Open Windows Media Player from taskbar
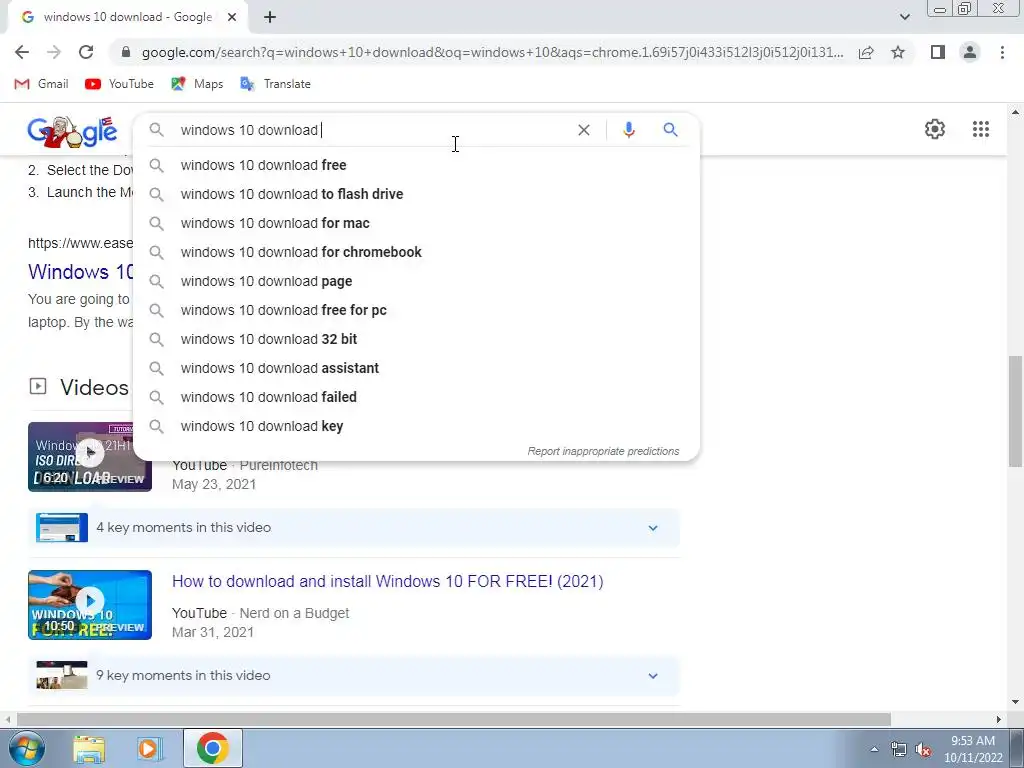 (150, 749)
